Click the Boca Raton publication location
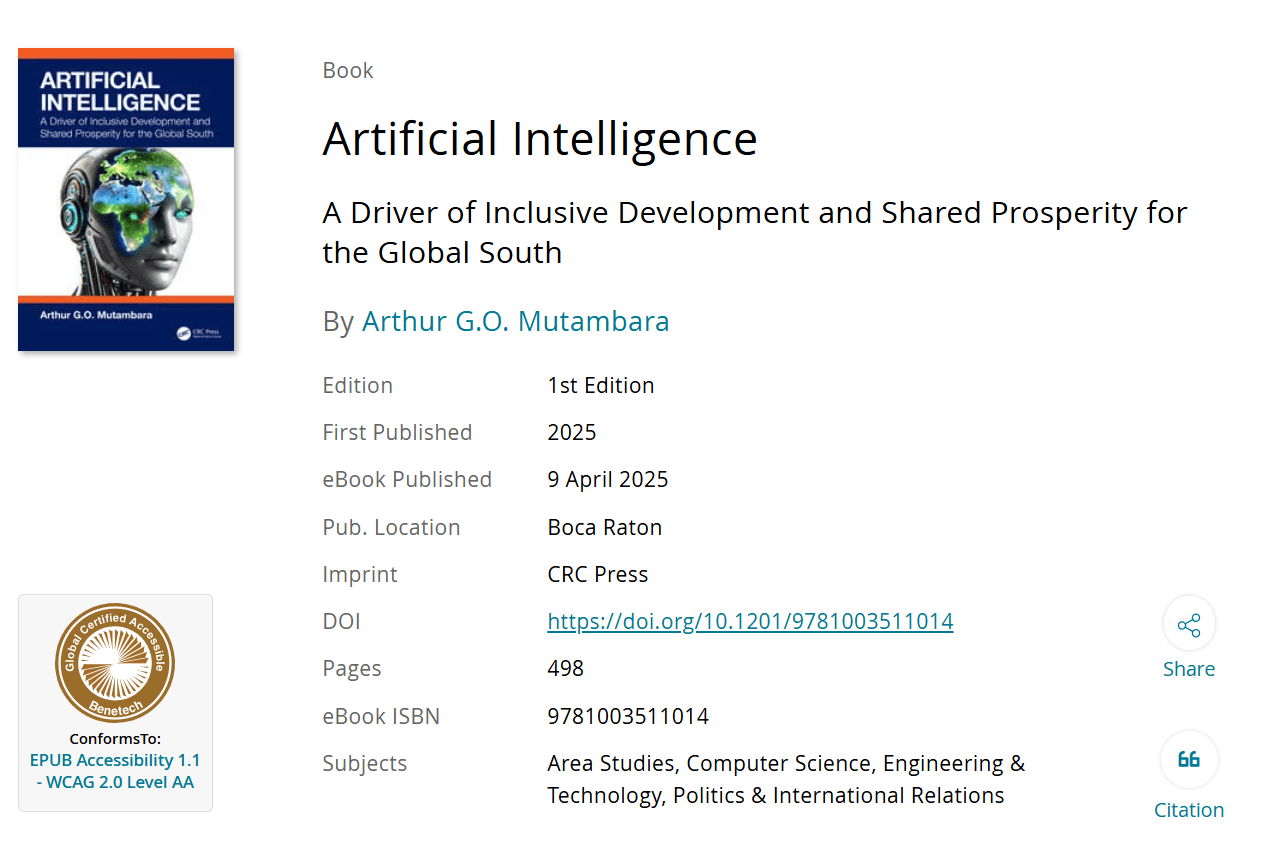Viewport: 1288px width, 851px height. (605, 527)
